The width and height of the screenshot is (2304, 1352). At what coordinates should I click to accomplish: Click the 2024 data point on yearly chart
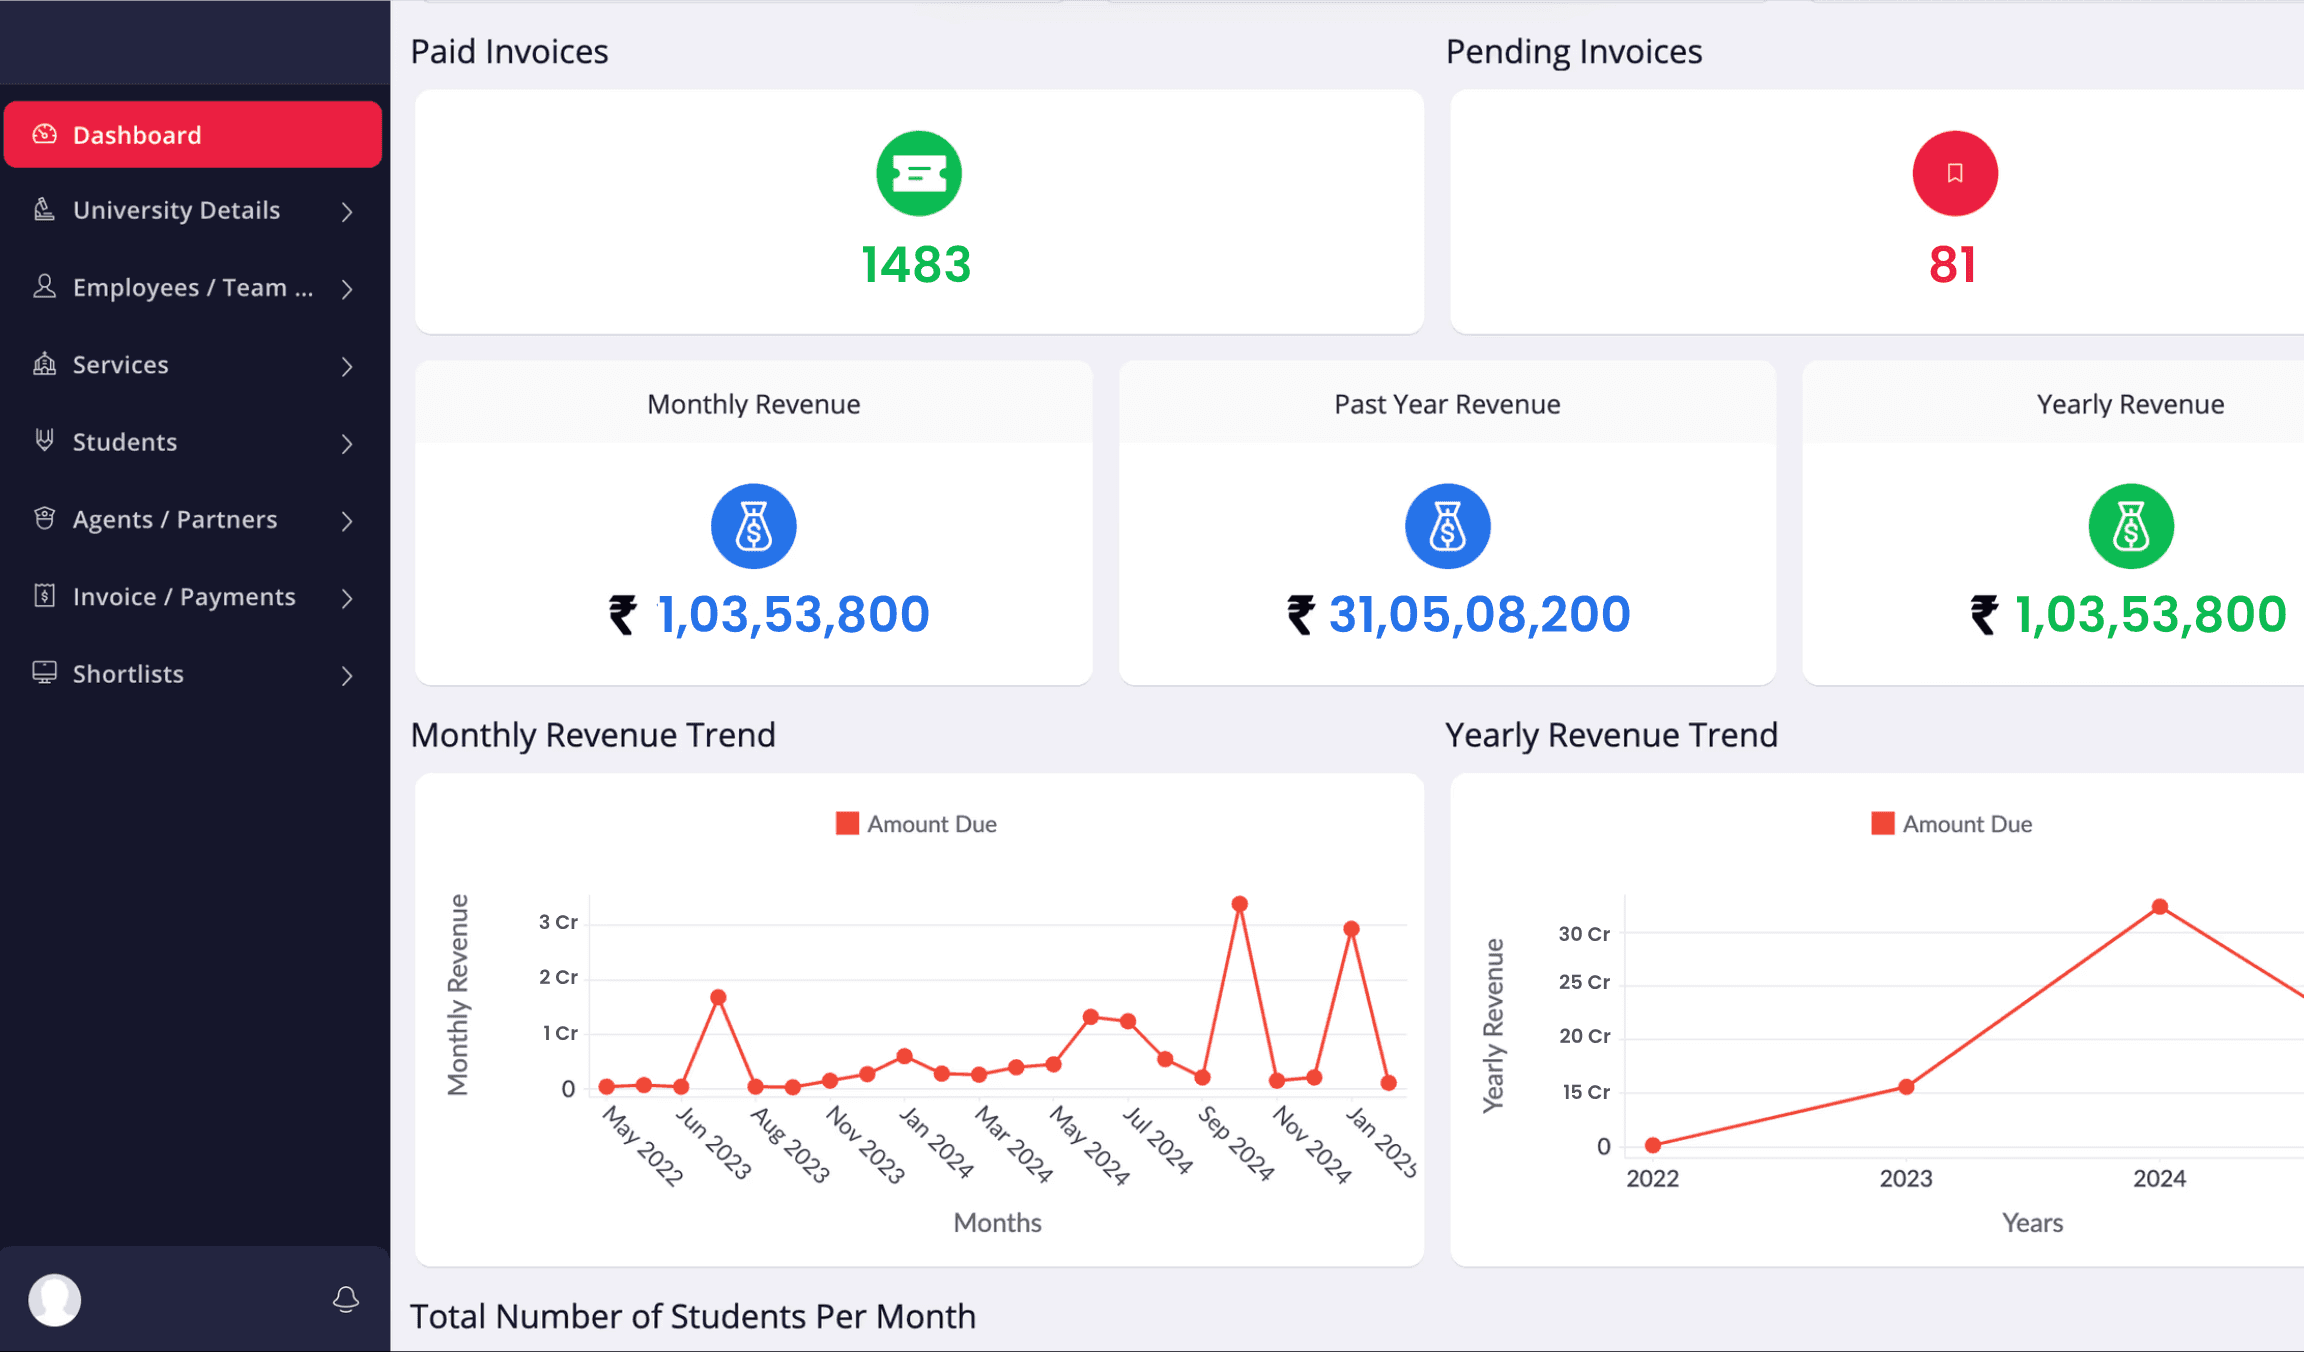(x=2159, y=907)
